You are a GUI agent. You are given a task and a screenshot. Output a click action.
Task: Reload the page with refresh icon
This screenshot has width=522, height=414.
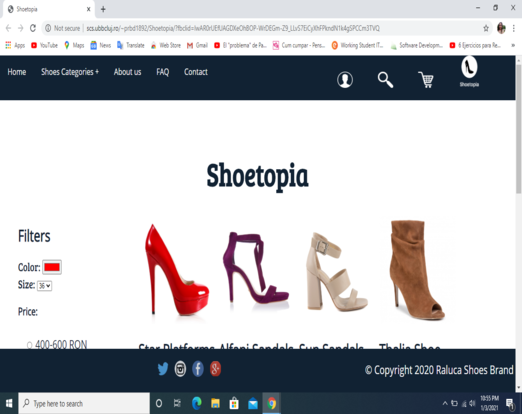pyautogui.click(x=33, y=28)
